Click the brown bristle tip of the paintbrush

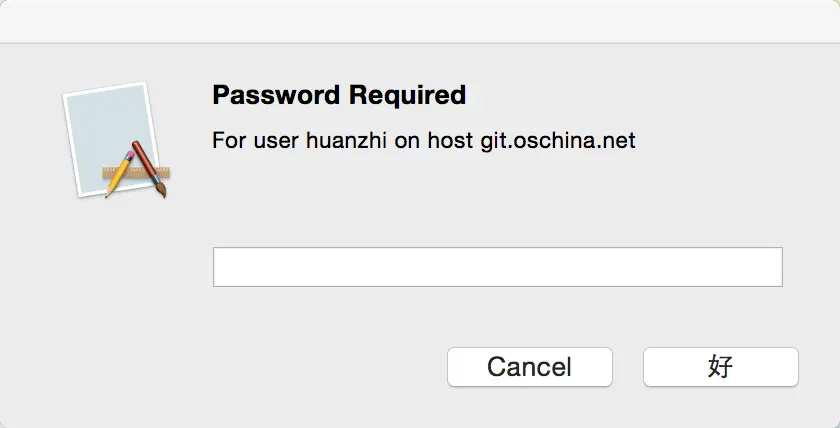tap(161, 190)
